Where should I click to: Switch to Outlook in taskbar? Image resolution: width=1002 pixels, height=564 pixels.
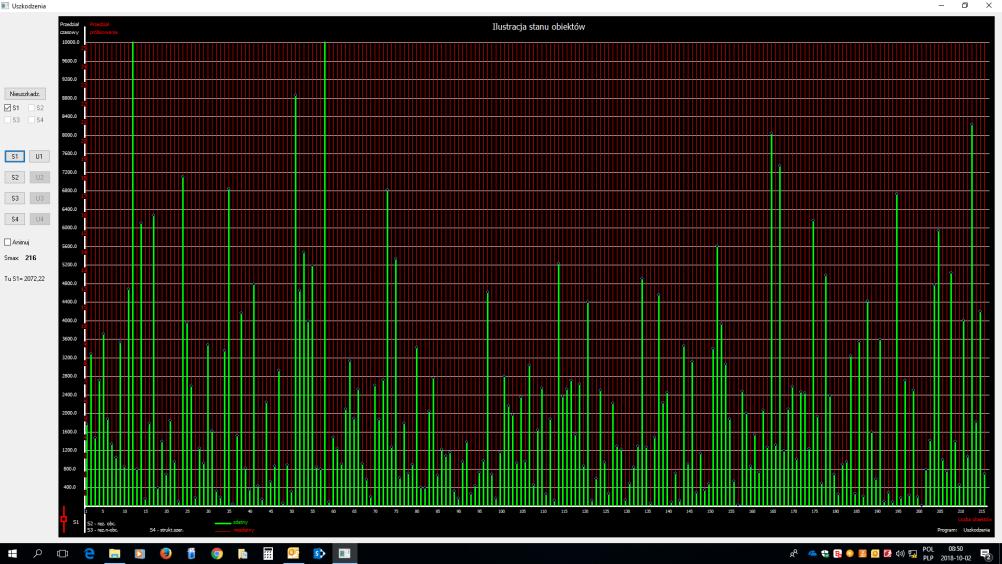pos(293,553)
